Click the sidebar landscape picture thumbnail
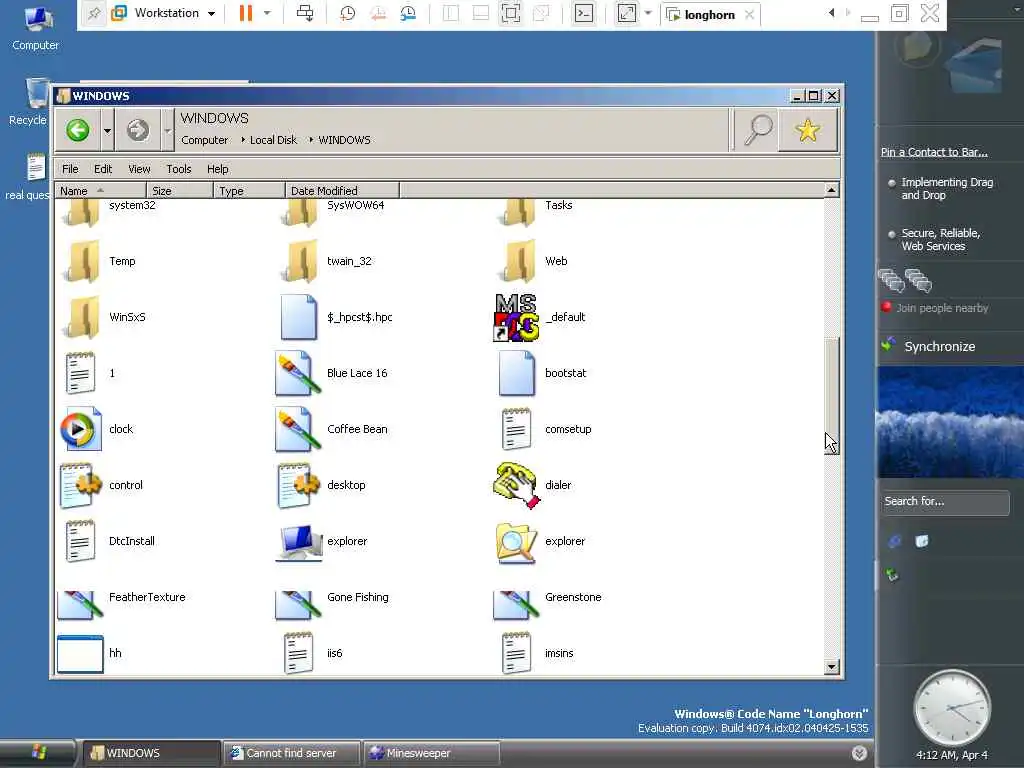 (950, 422)
